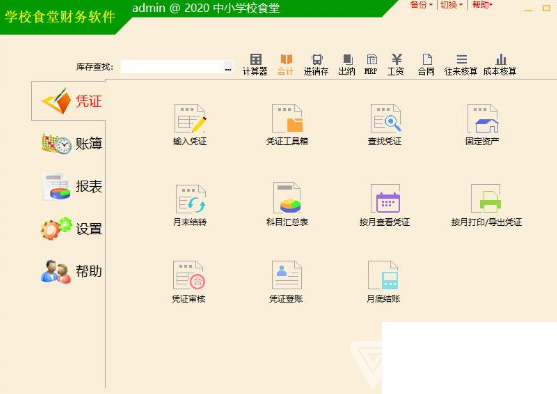Screen dimensions: 557x394
Task: Click the 库存查找 search input field
Action: coord(172,67)
